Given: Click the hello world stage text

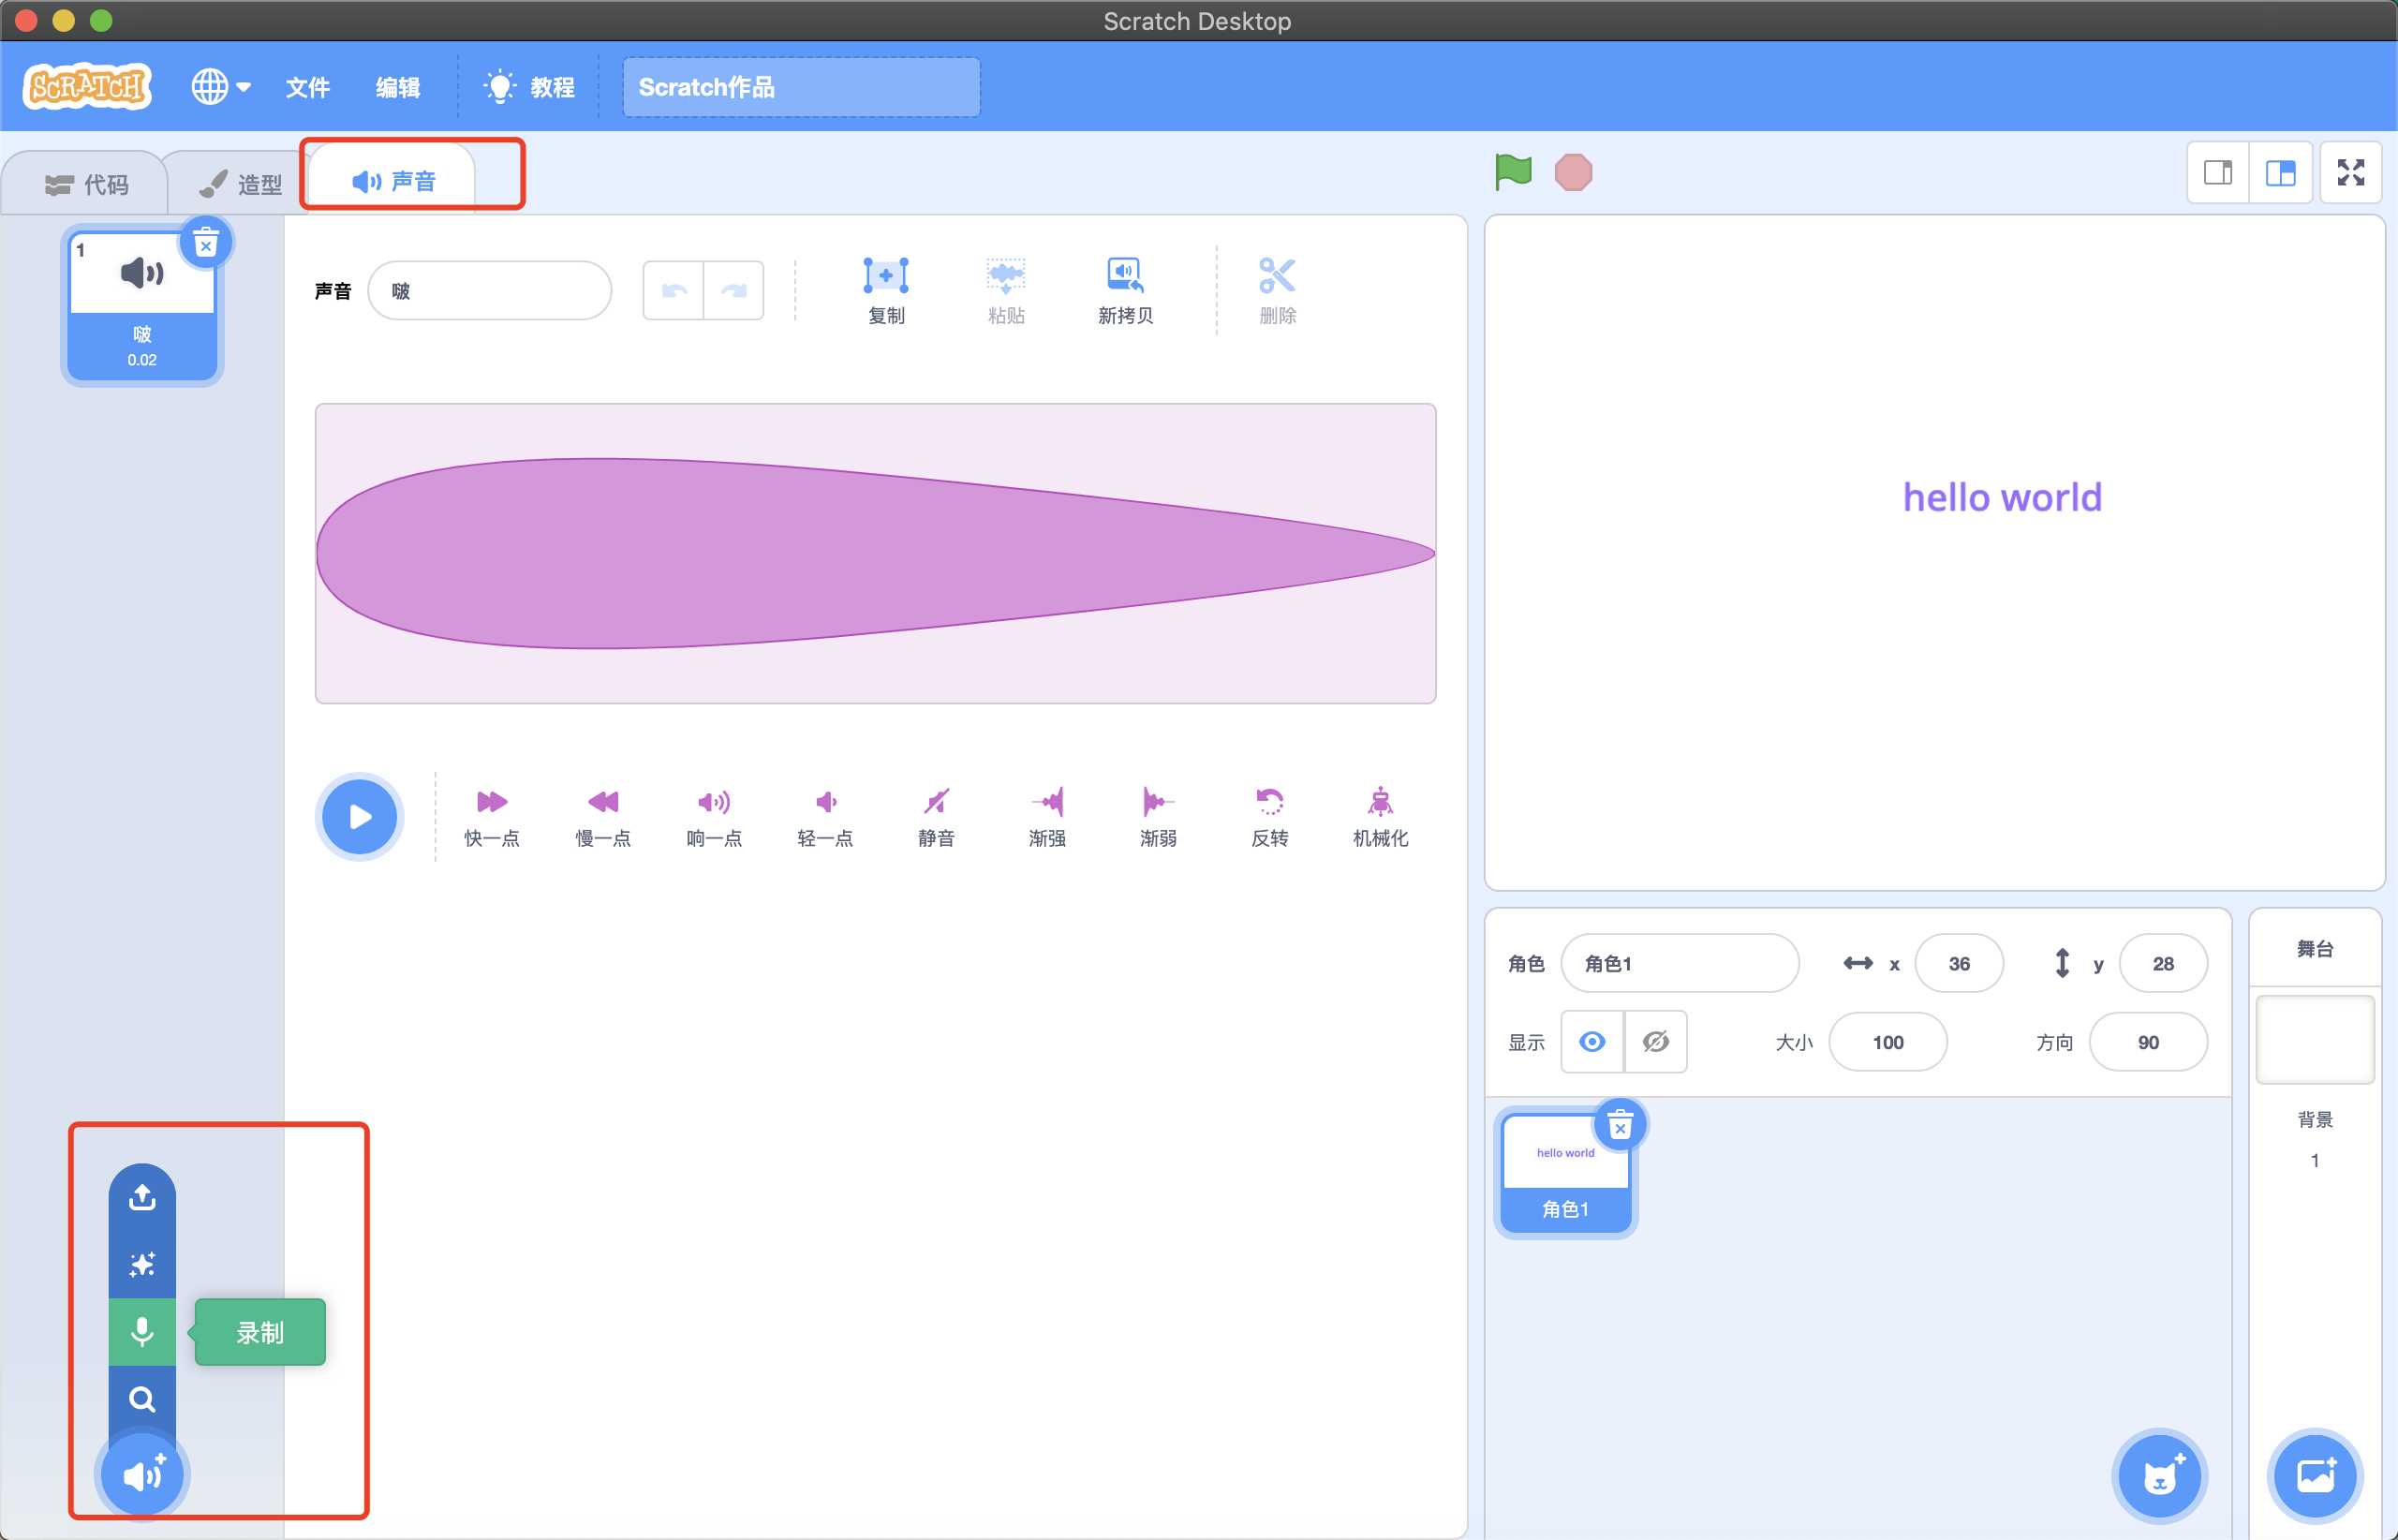Looking at the screenshot, I should coord(2002,497).
